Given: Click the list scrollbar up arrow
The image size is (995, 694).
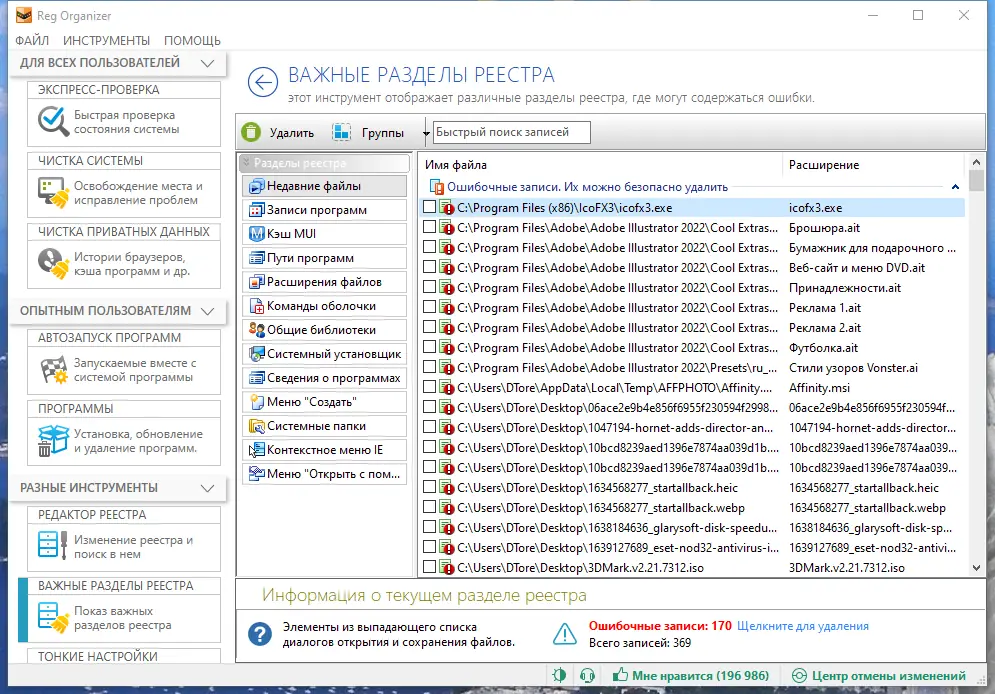Looking at the screenshot, I should coord(977,162).
